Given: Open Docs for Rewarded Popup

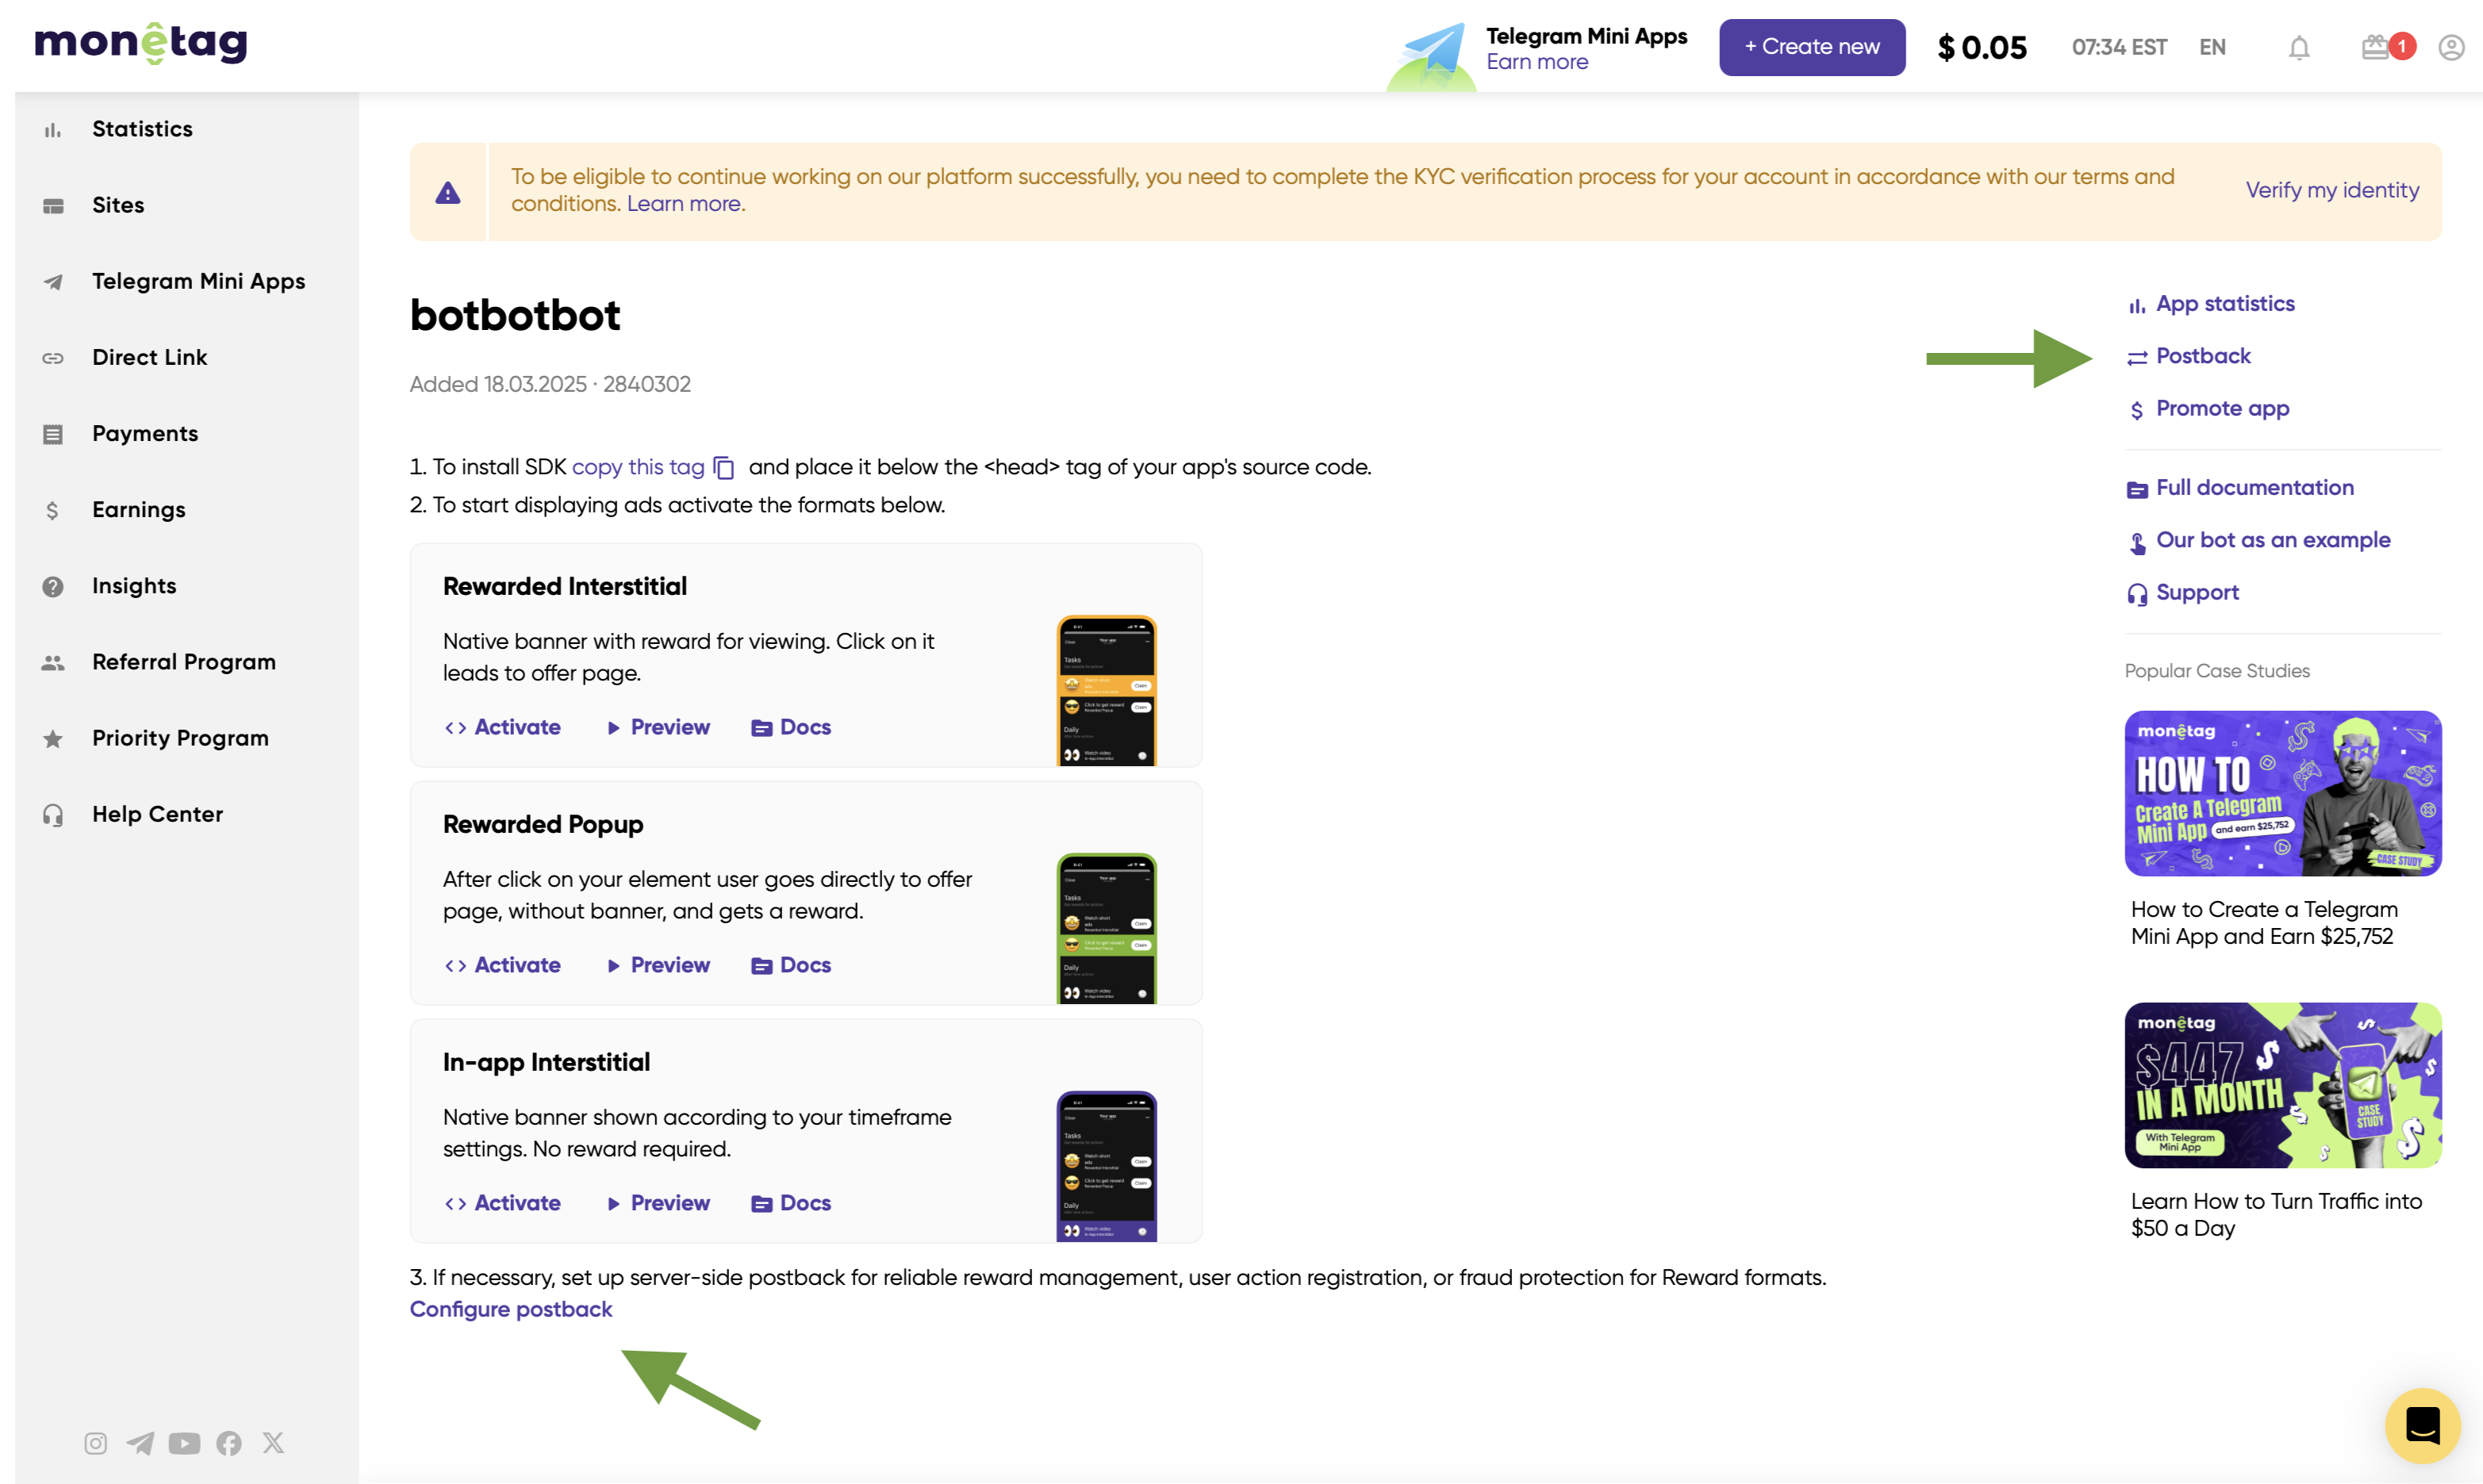Looking at the screenshot, I should (x=791, y=965).
